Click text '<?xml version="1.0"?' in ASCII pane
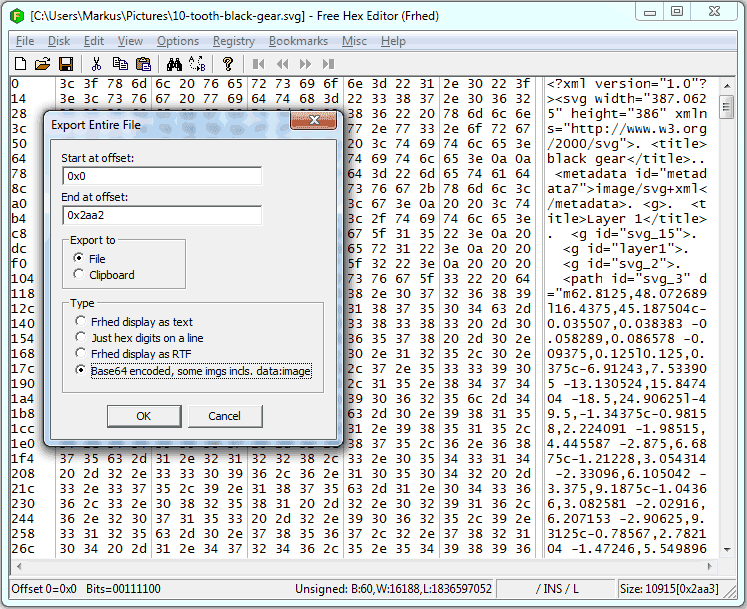This screenshot has height=609, width=747. (x=626, y=84)
